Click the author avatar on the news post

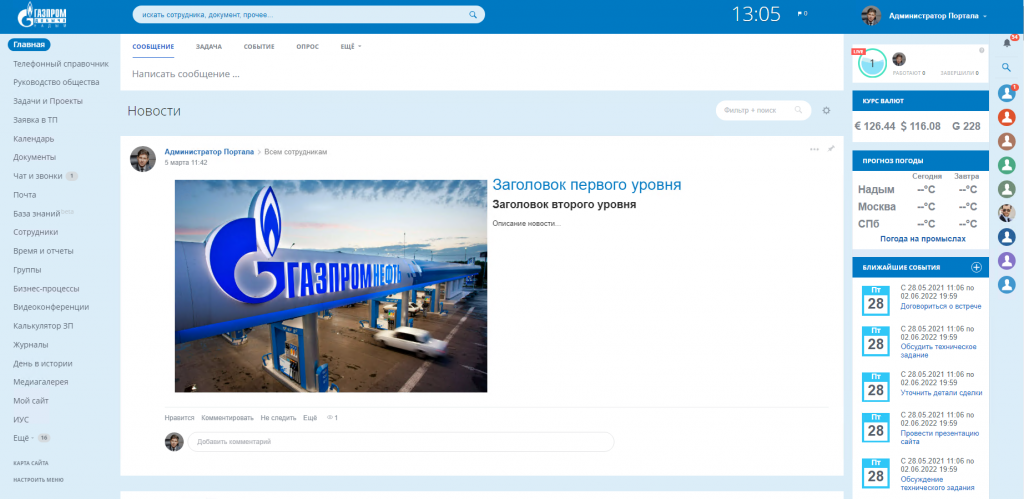click(143, 159)
